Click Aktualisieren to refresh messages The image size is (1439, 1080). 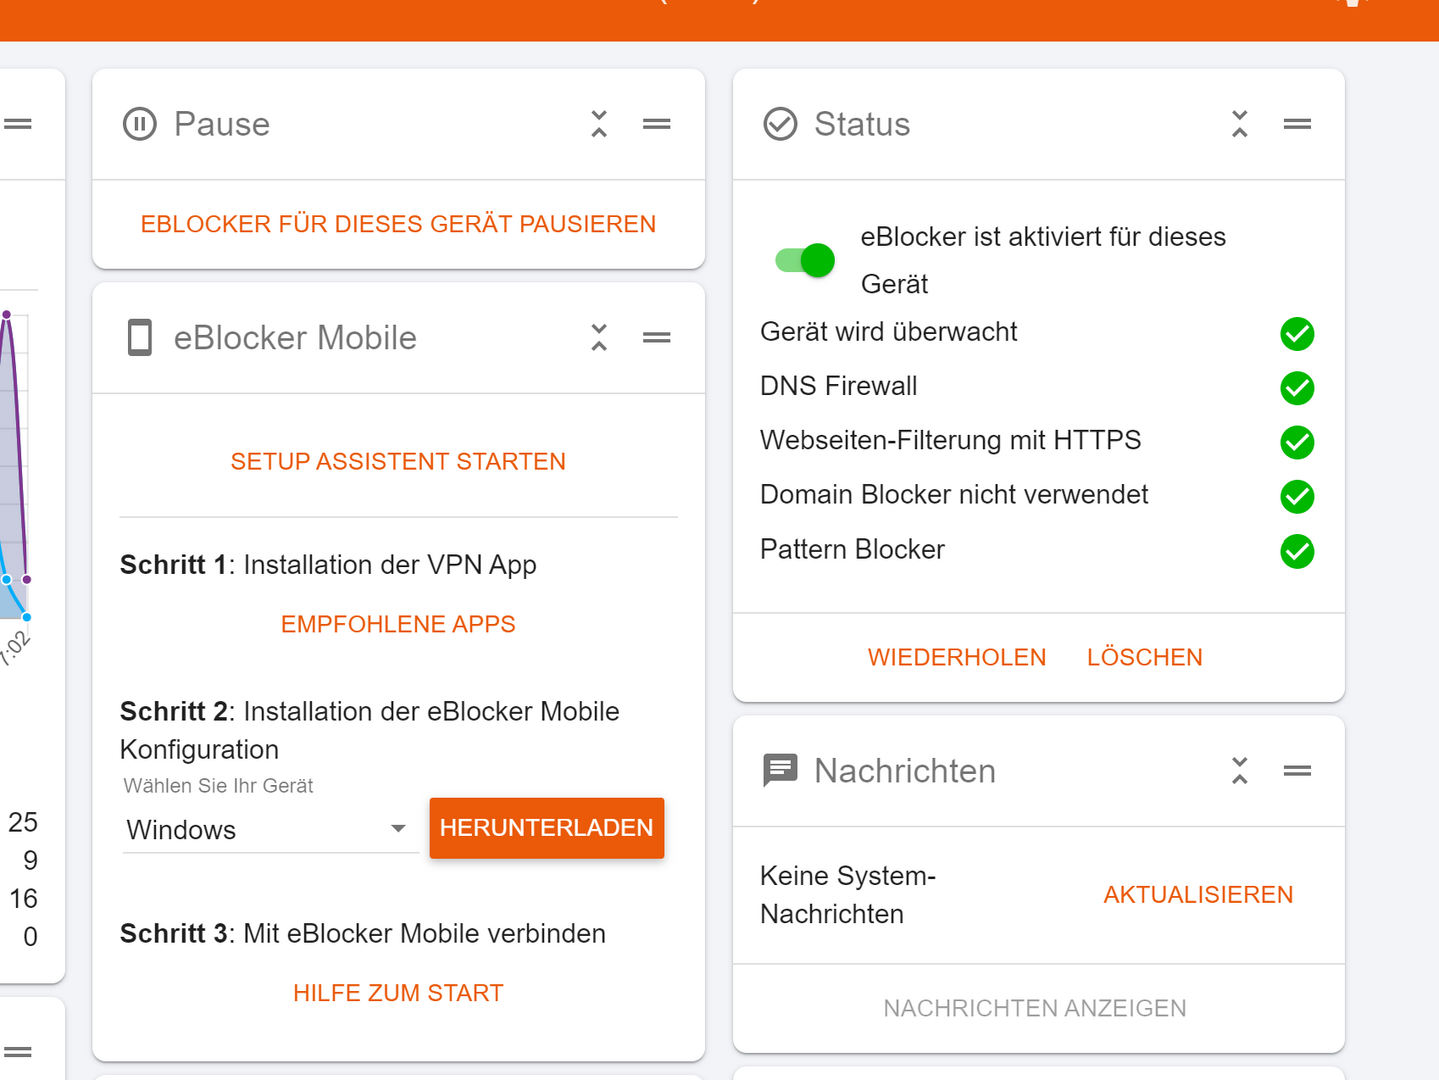coord(1198,895)
